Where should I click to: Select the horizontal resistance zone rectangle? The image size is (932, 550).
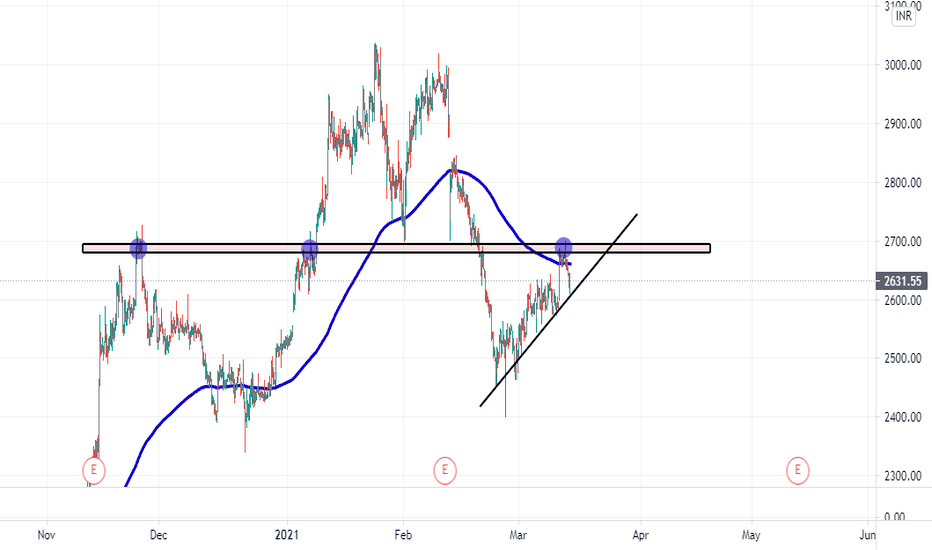pyautogui.click(x=396, y=248)
